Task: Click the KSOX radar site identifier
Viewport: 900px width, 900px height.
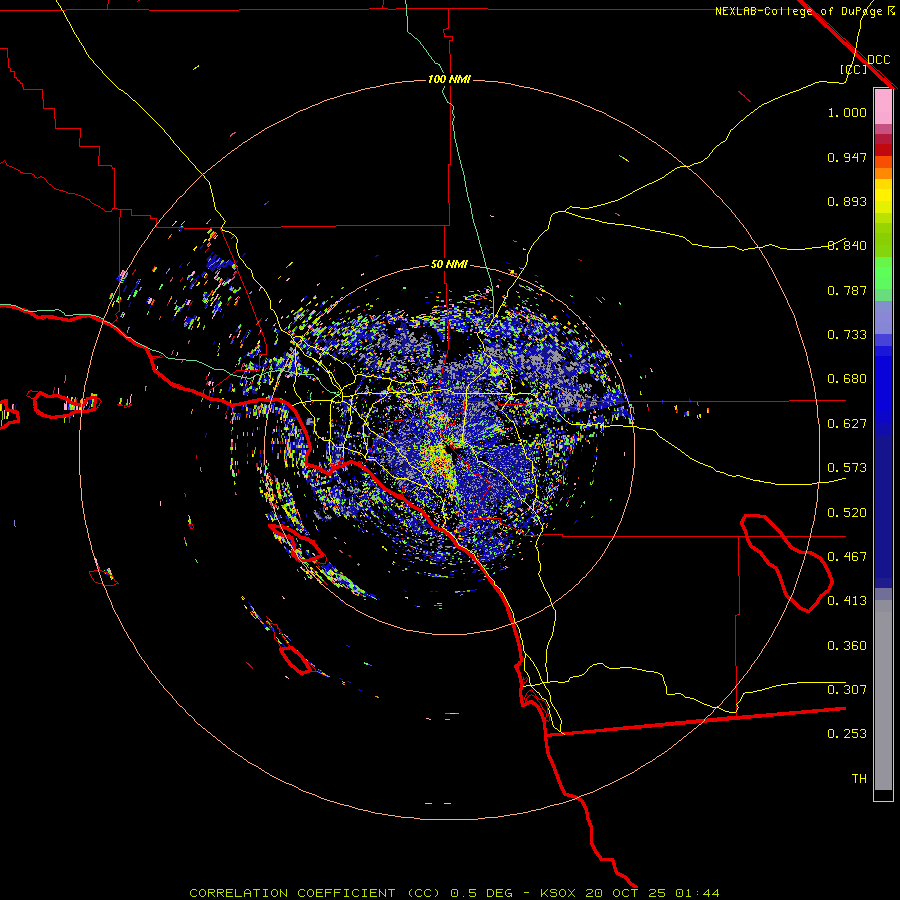Action: pos(559,893)
